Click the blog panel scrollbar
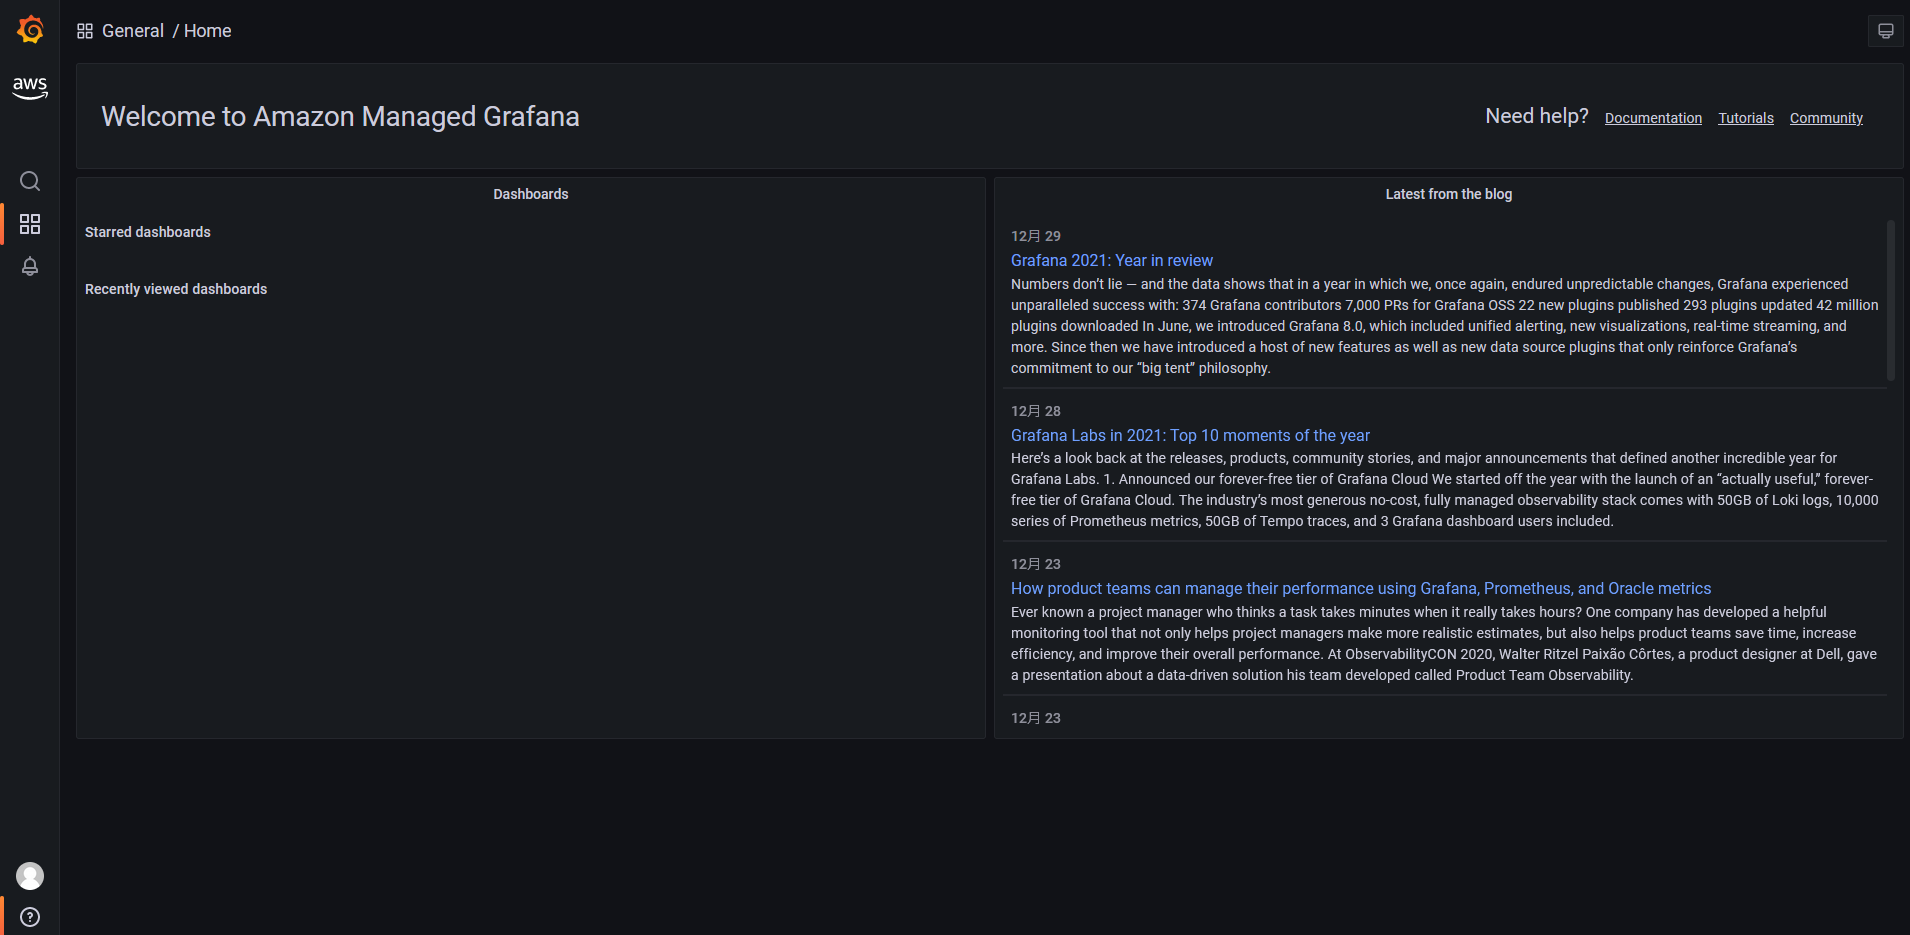 [1890, 300]
